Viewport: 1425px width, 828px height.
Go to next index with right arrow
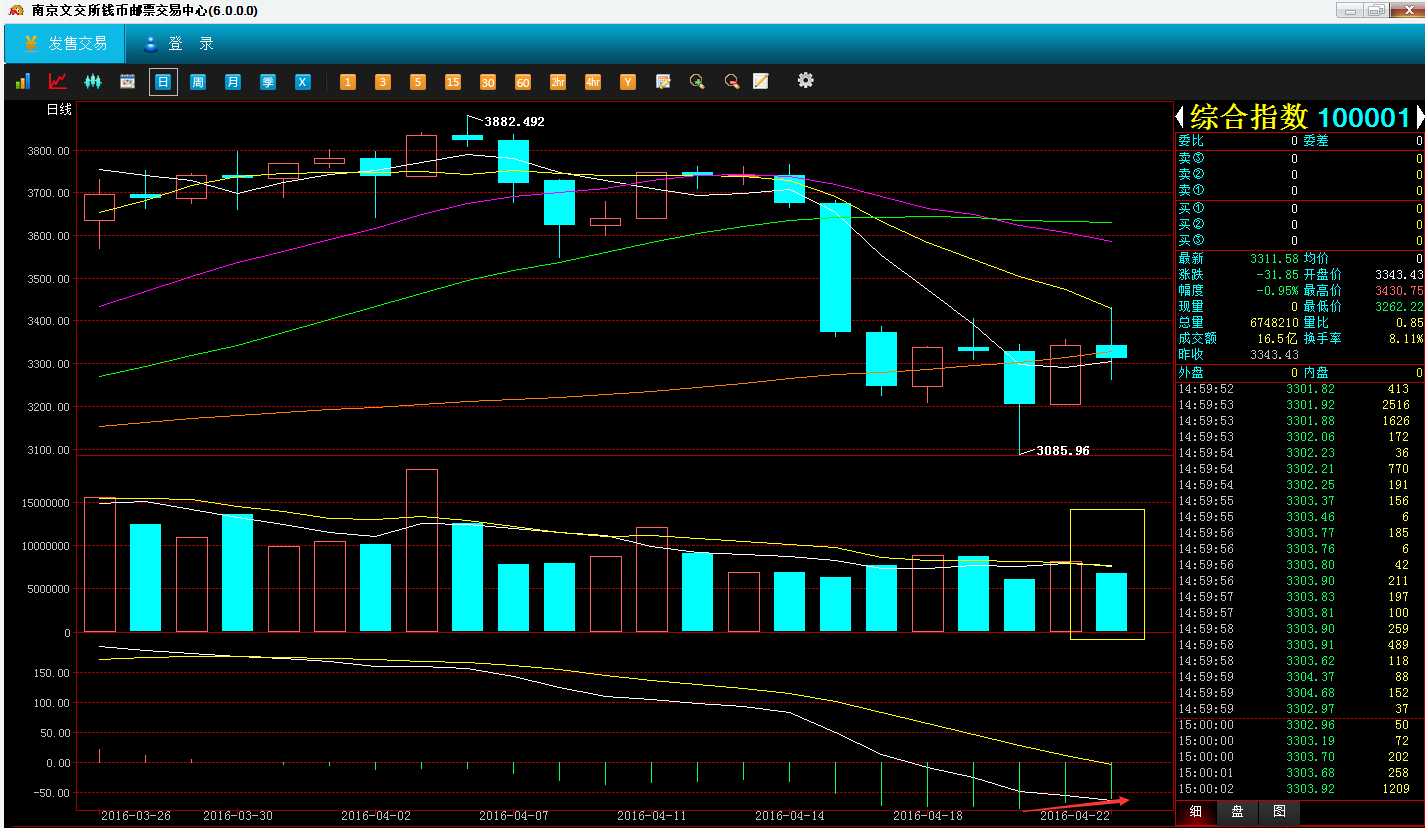point(1418,117)
